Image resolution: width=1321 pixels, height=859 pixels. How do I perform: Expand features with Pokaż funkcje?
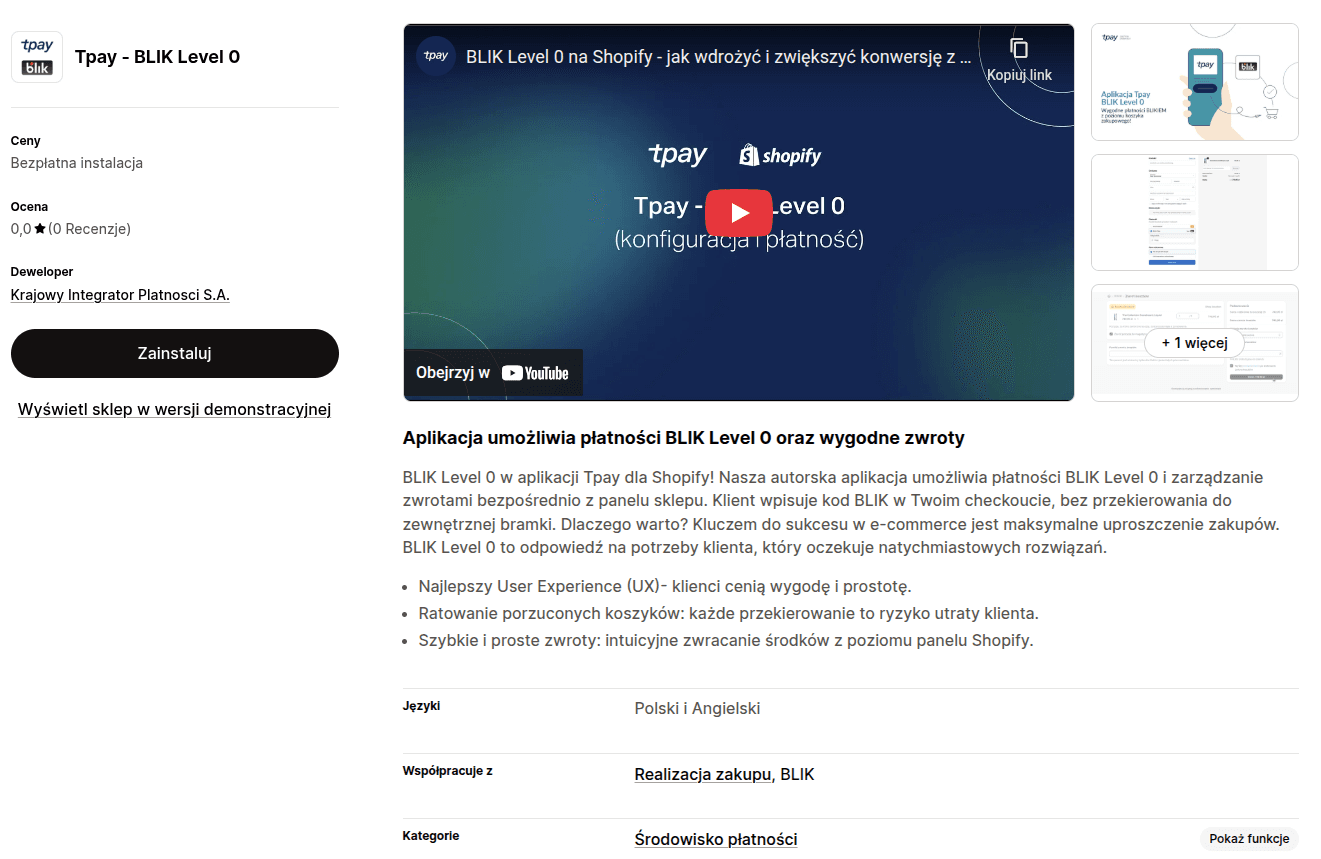coord(1248,839)
